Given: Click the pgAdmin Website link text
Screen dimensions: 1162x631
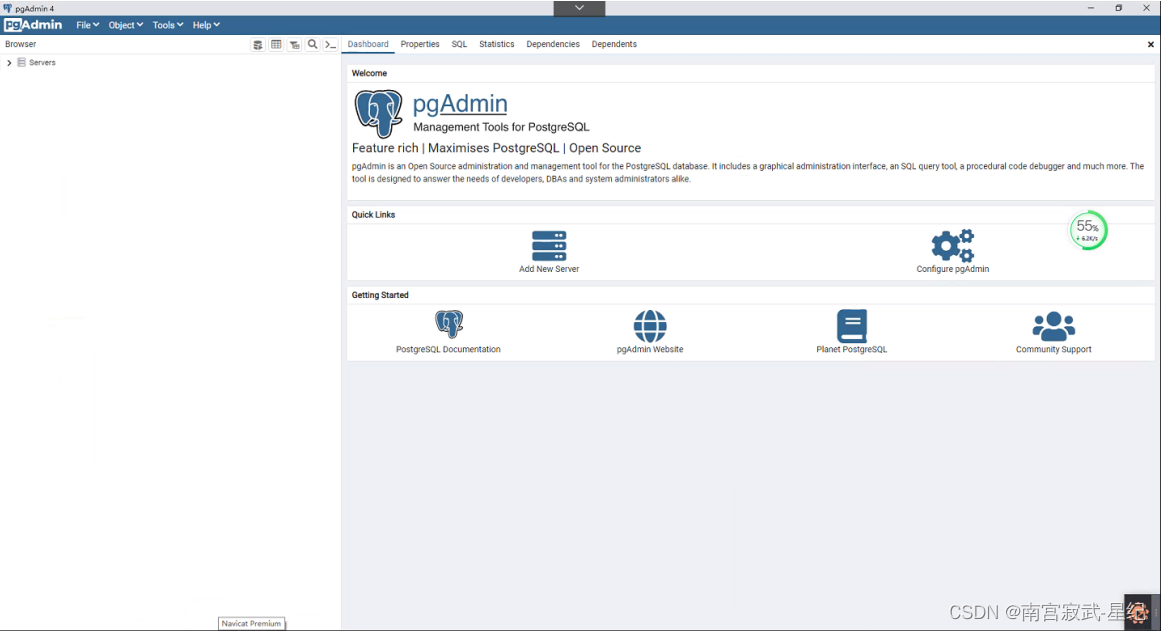Looking at the screenshot, I should (650, 349).
